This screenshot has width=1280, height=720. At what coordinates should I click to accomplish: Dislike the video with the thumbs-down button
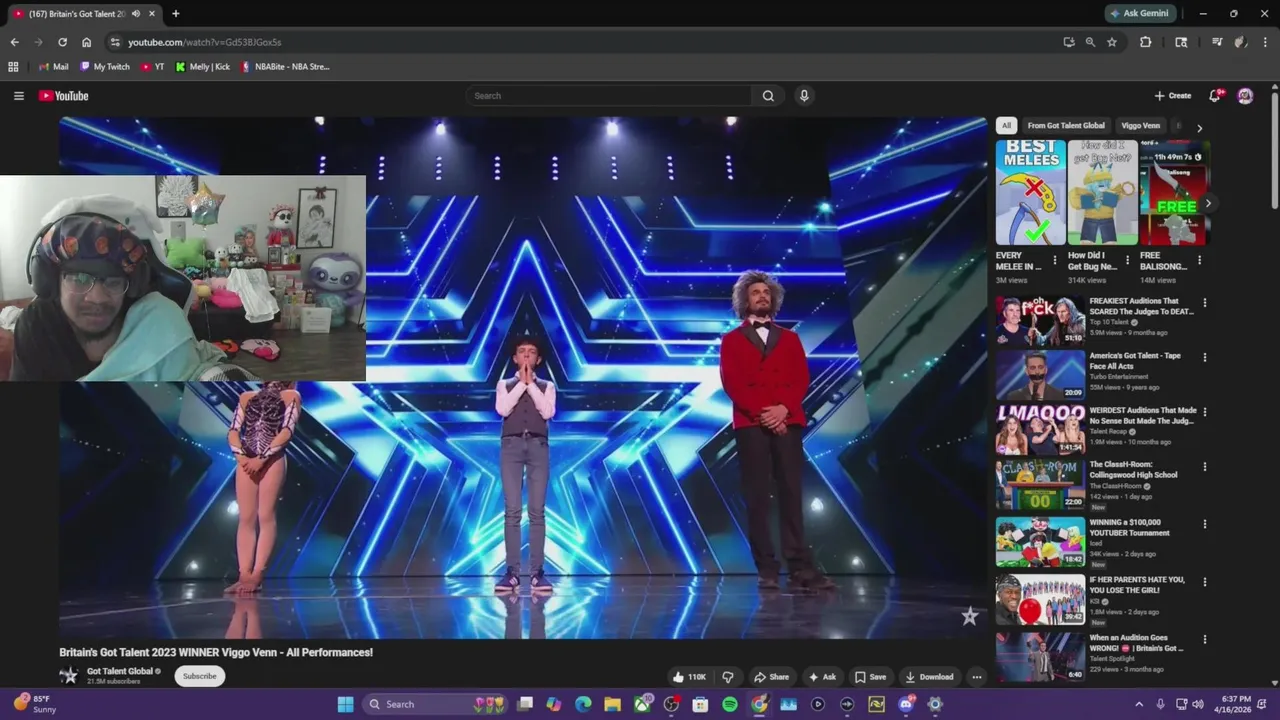[727, 677]
